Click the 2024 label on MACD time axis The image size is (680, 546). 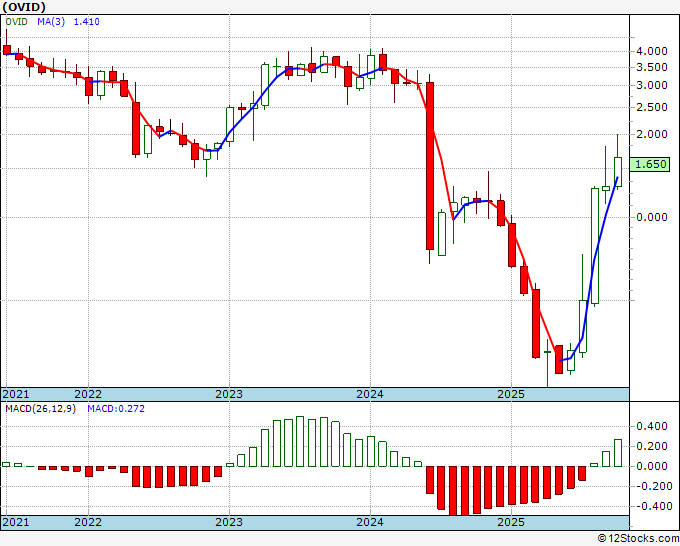coord(370,522)
